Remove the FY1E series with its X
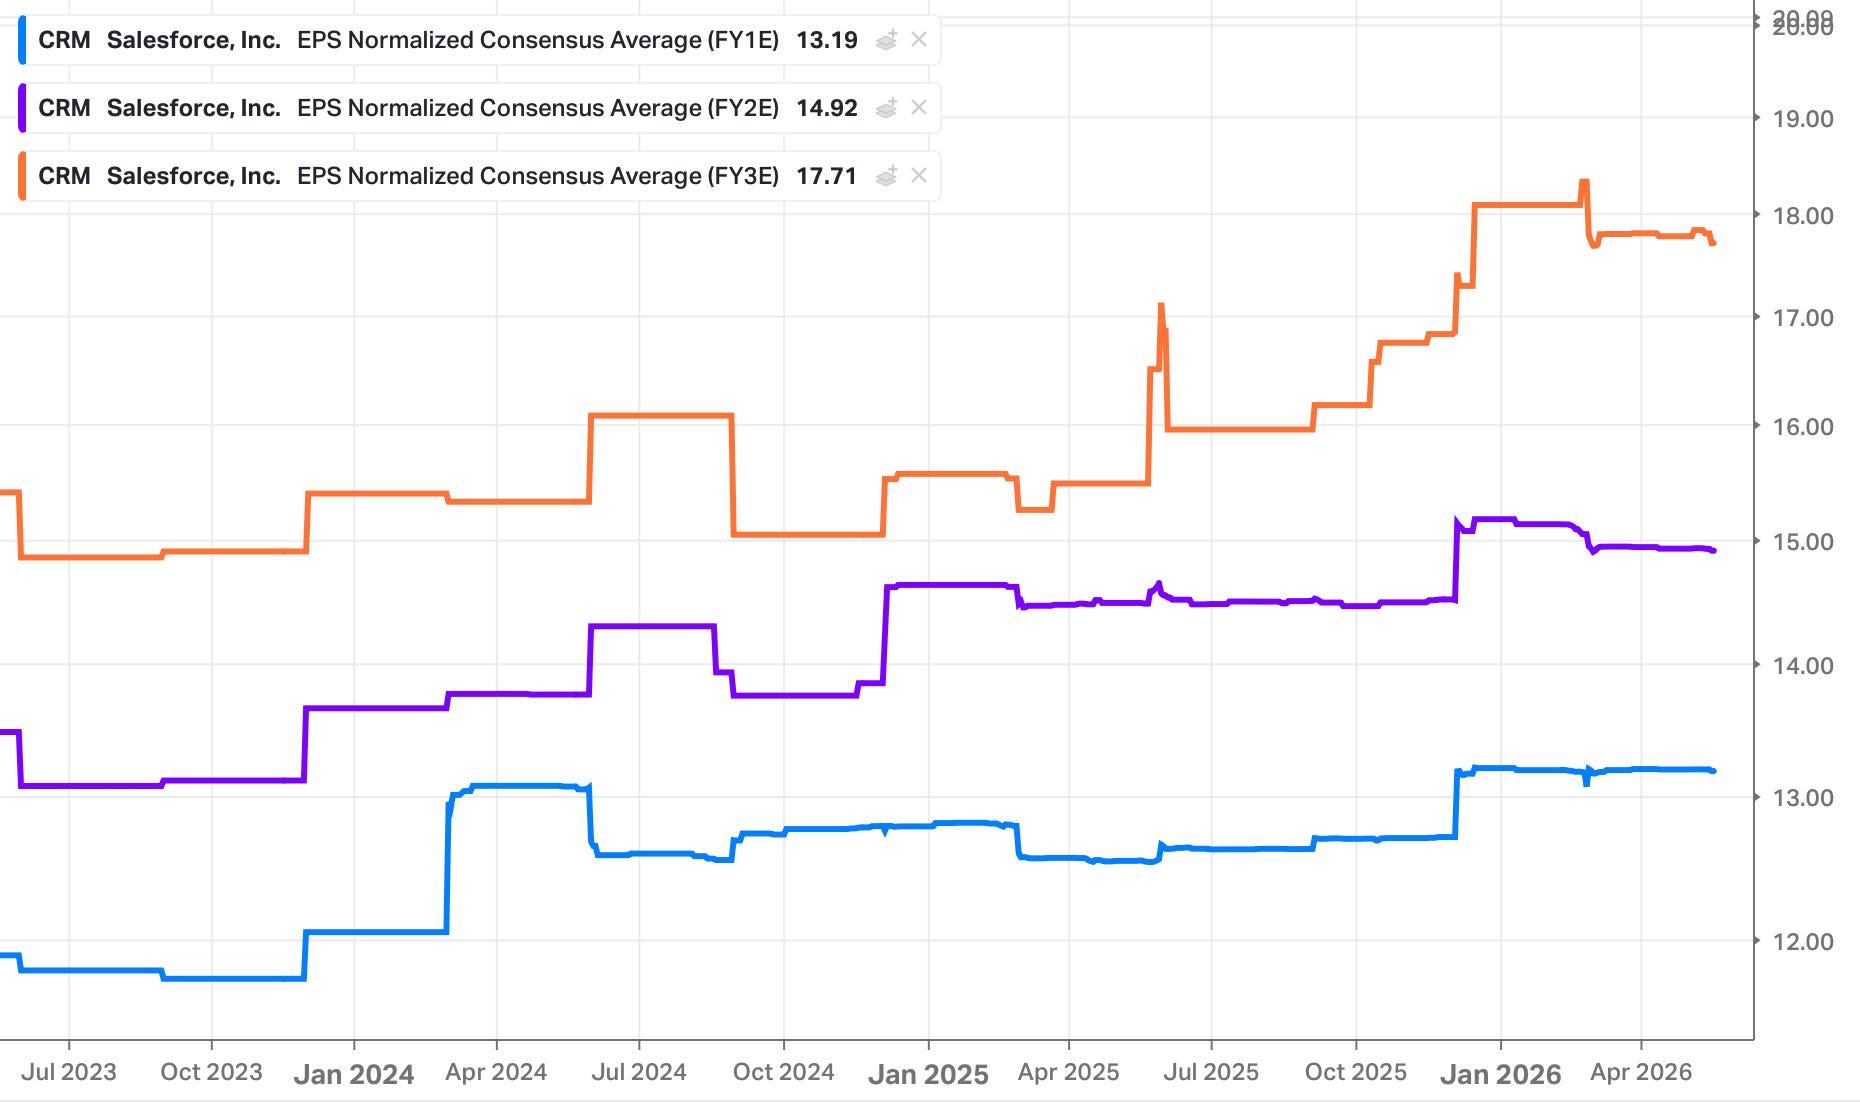This screenshot has height=1102, width=1860. click(x=919, y=40)
